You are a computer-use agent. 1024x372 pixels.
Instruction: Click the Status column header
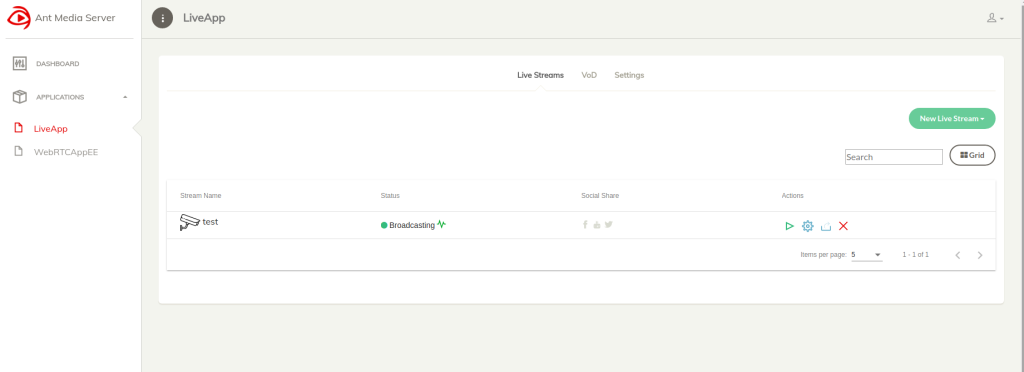coord(390,196)
